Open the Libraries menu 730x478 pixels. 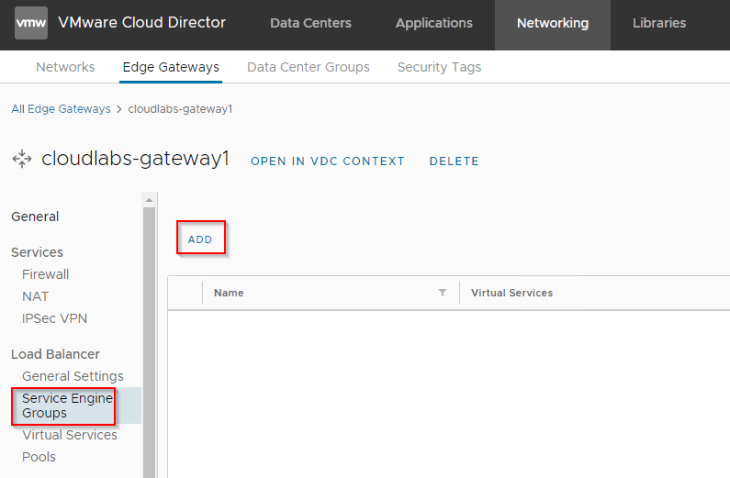(x=659, y=23)
